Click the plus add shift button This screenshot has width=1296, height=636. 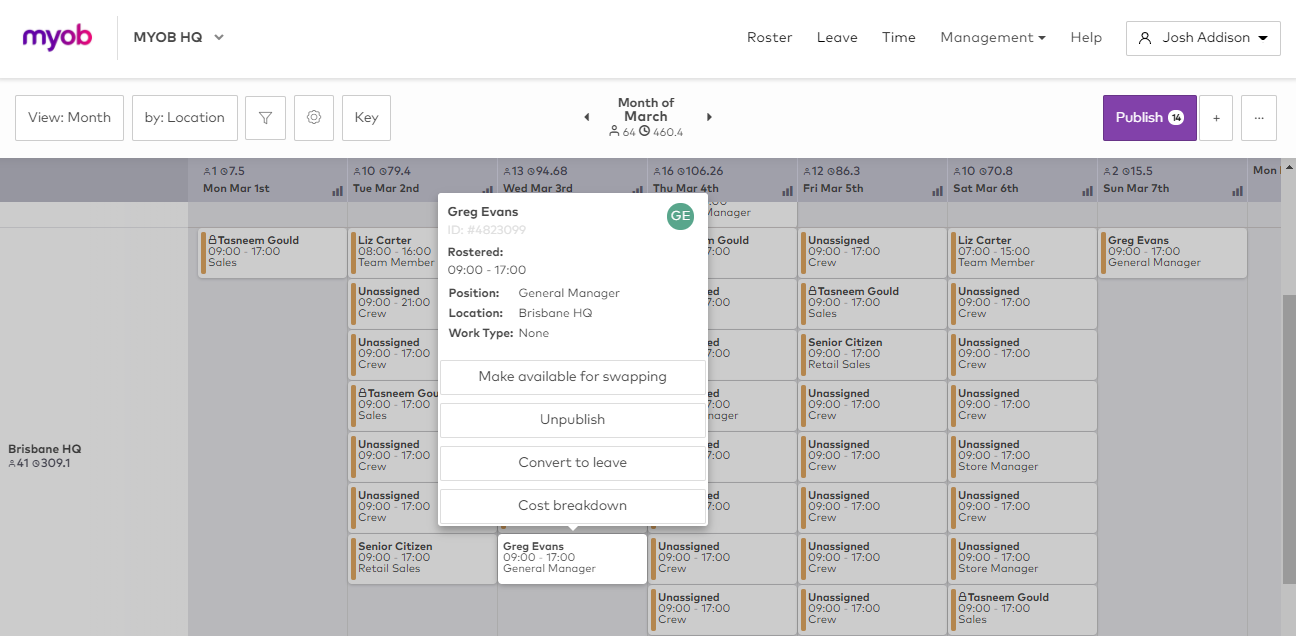pos(1216,118)
